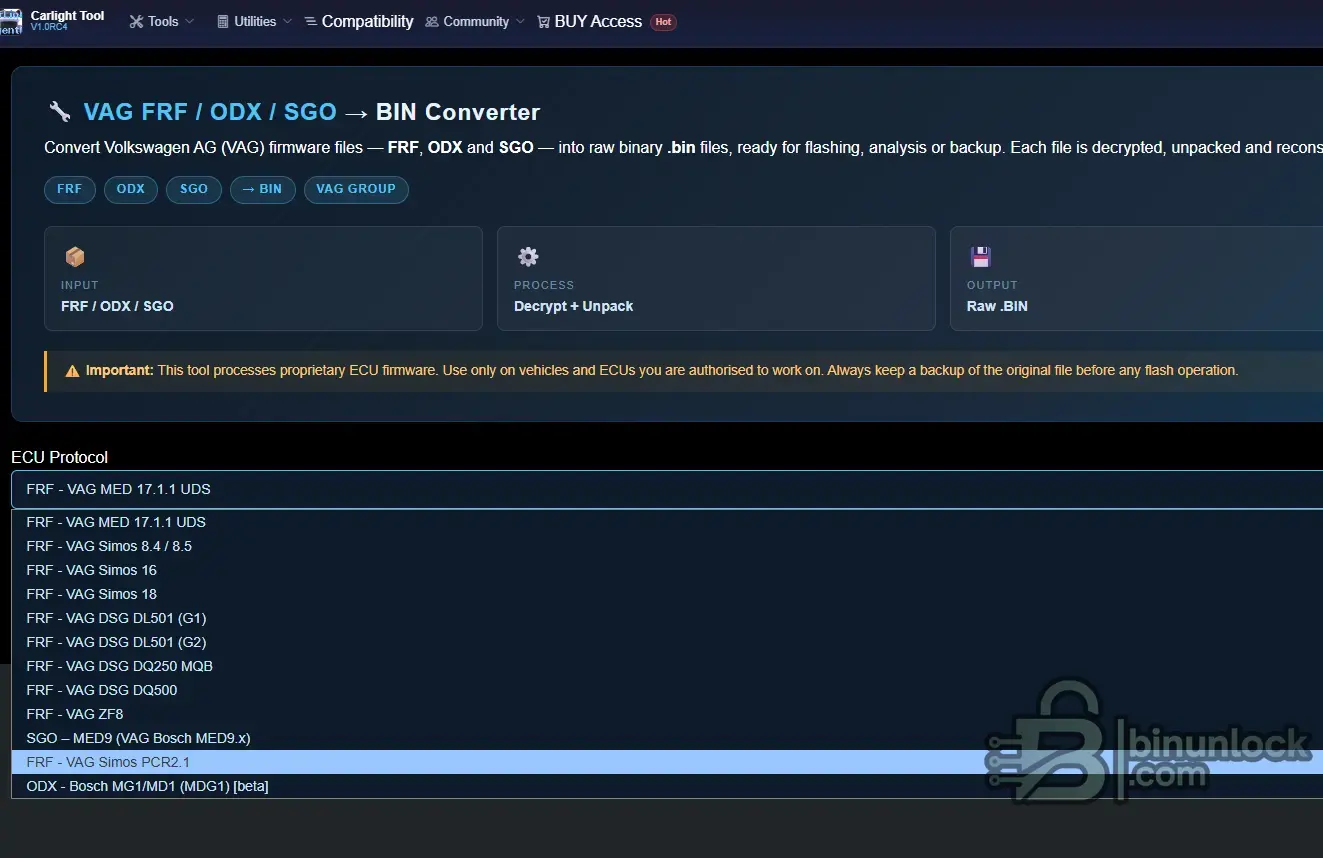Image resolution: width=1323 pixels, height=858 pixels.
Task: Click the shopping cart icon
Action: coord(543,21)
